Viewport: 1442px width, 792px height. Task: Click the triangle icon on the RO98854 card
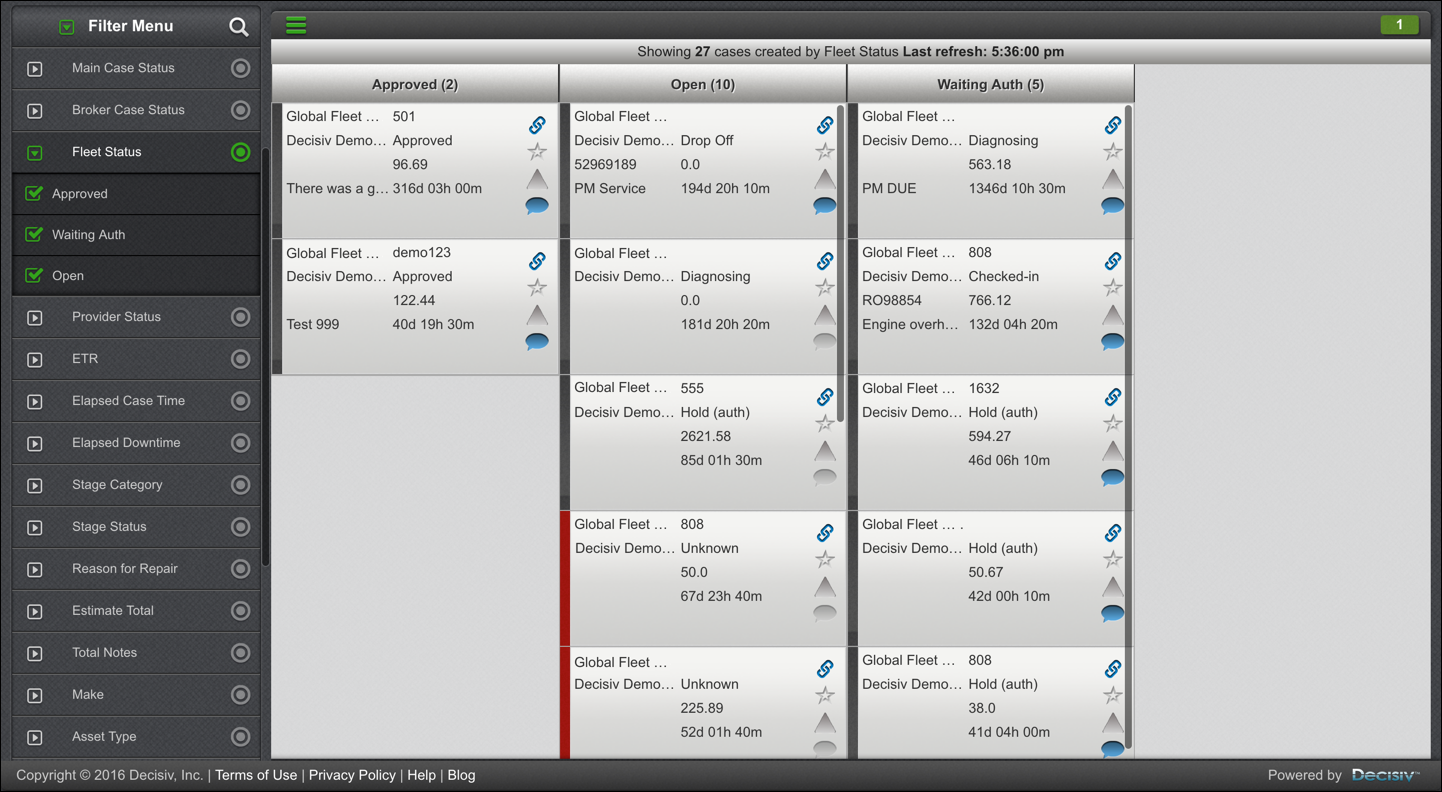click(x=1113, y=315)
